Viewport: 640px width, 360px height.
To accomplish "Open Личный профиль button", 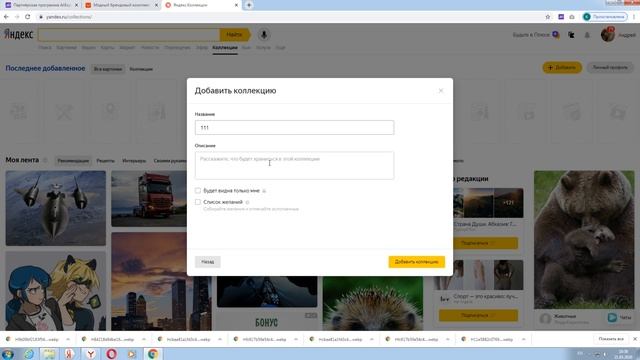I will (610, 67).
